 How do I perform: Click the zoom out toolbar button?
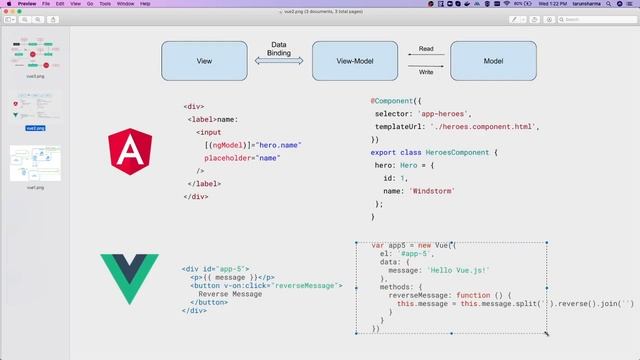25,20
